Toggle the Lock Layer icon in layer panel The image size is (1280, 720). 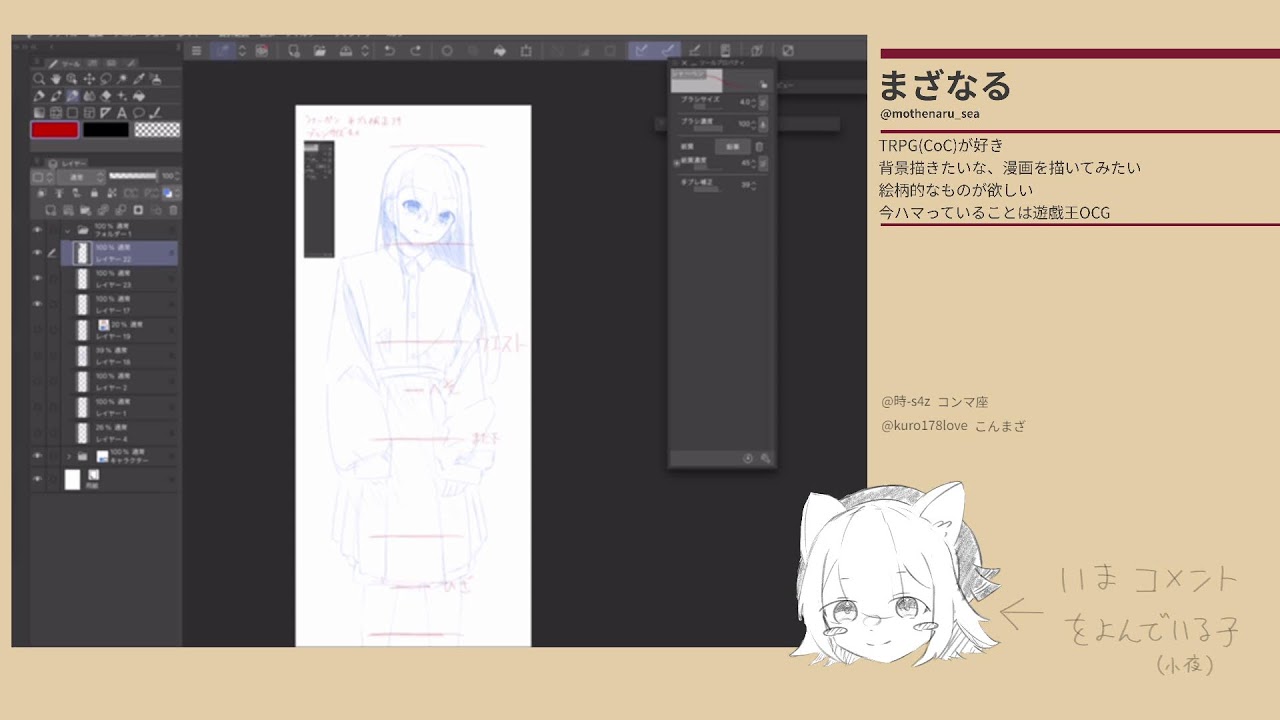tap(94, 193)
